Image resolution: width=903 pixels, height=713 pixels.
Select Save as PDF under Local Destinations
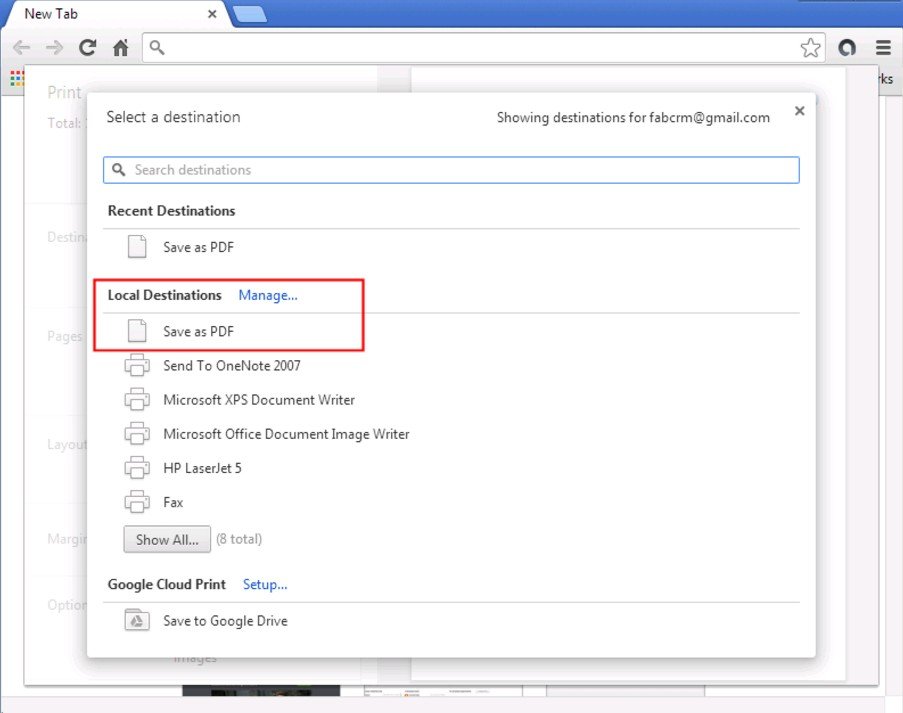[x=452, y=331]
